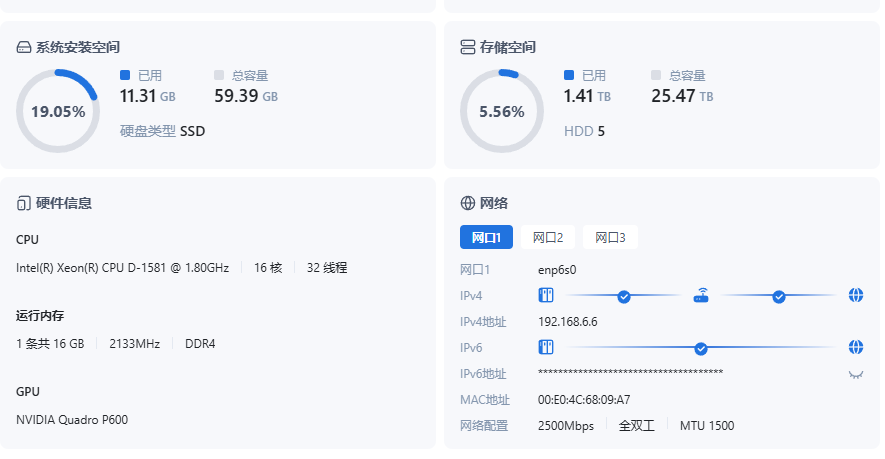Click grey 总容量 legend in storage space

pyautogui.click(x=678, y=76)
